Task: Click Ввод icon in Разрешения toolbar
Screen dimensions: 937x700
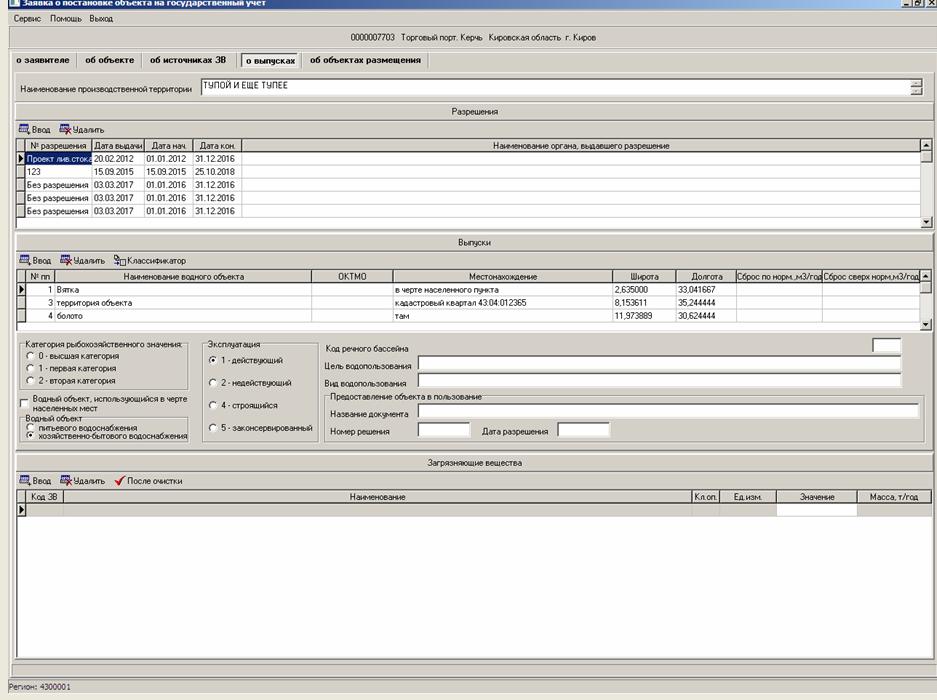Action: point(25,129)
